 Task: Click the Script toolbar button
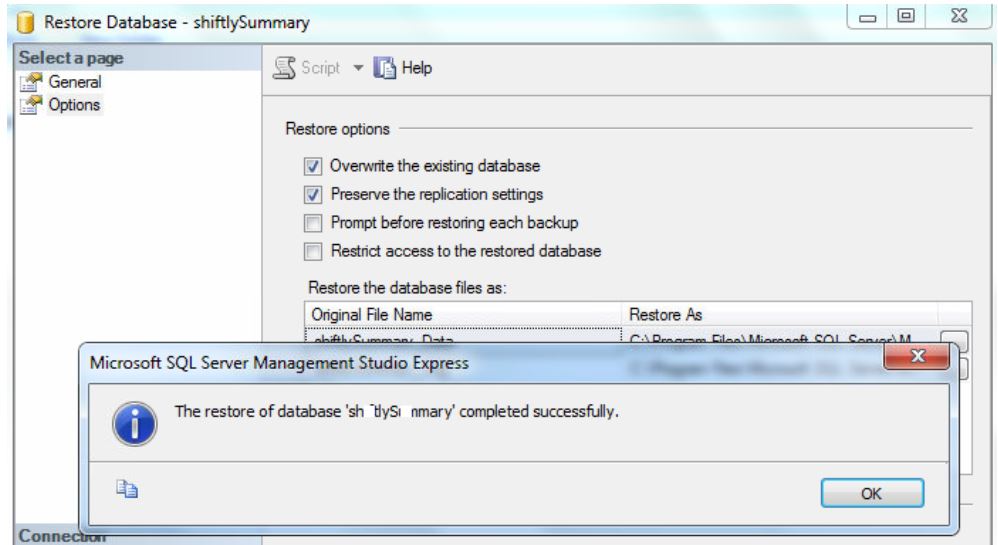(307, 67)
